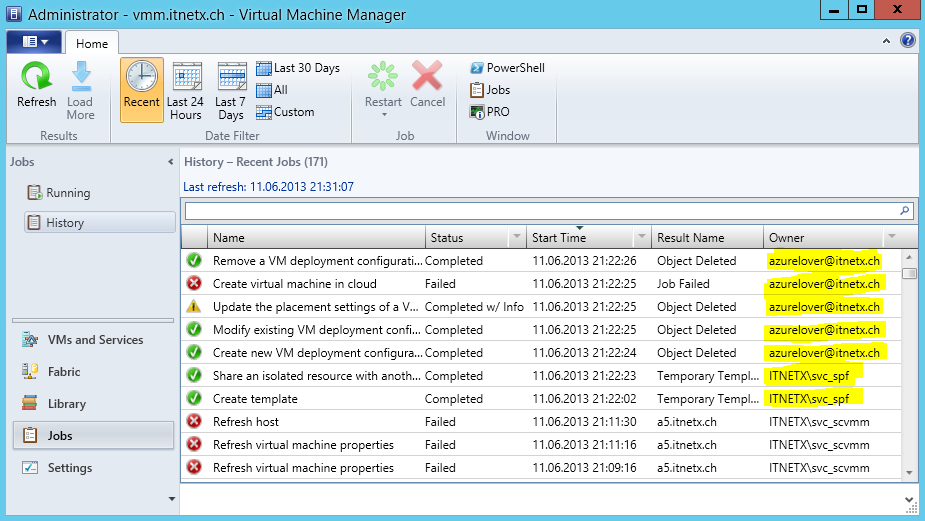Collapse the Jobs navigation pane
The height and width of the screenshot is (521, 925).
(170, 162)
